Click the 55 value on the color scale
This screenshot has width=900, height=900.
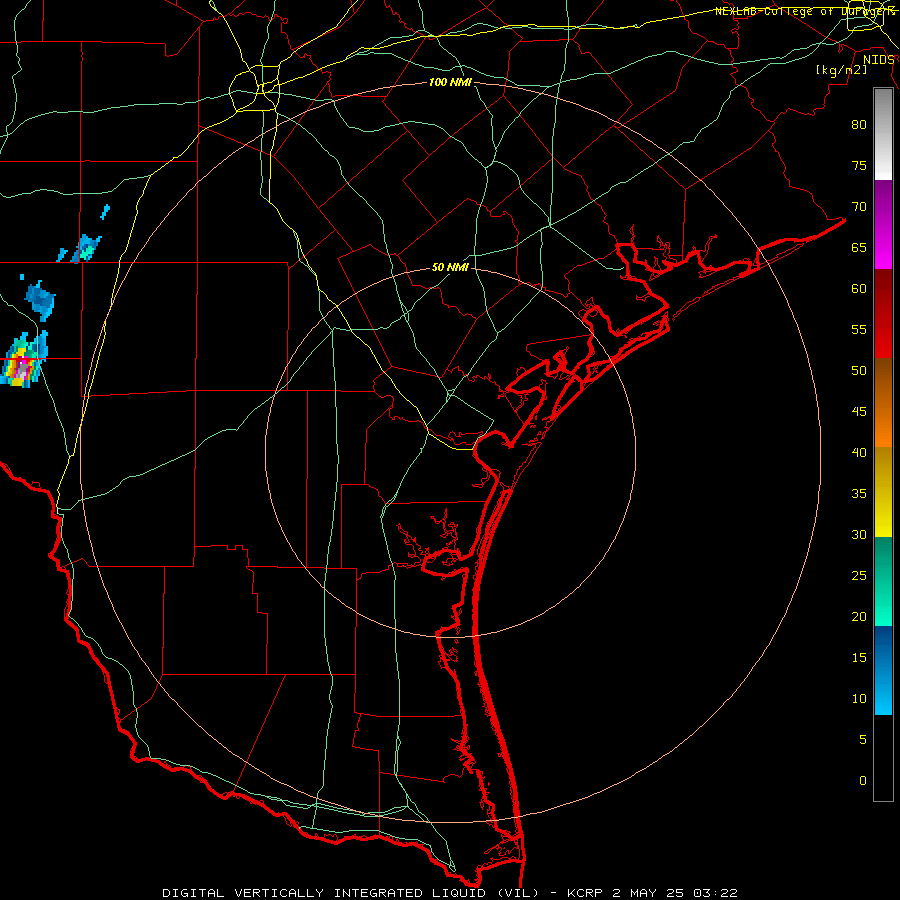(x=859, y=329)
